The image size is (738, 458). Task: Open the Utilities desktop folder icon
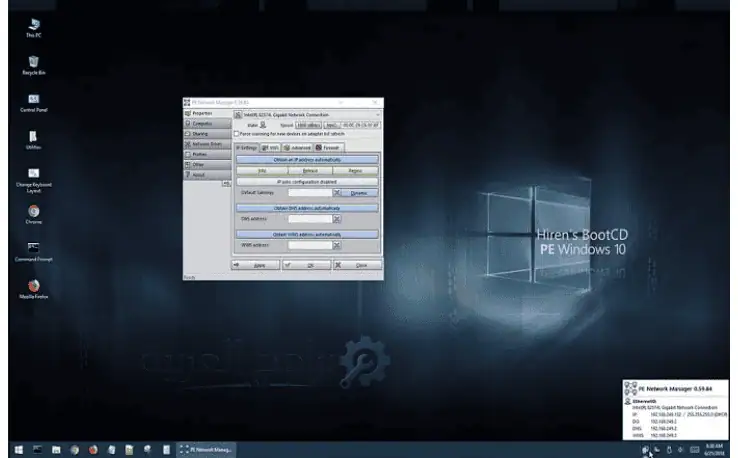click(x=33, y=140)
